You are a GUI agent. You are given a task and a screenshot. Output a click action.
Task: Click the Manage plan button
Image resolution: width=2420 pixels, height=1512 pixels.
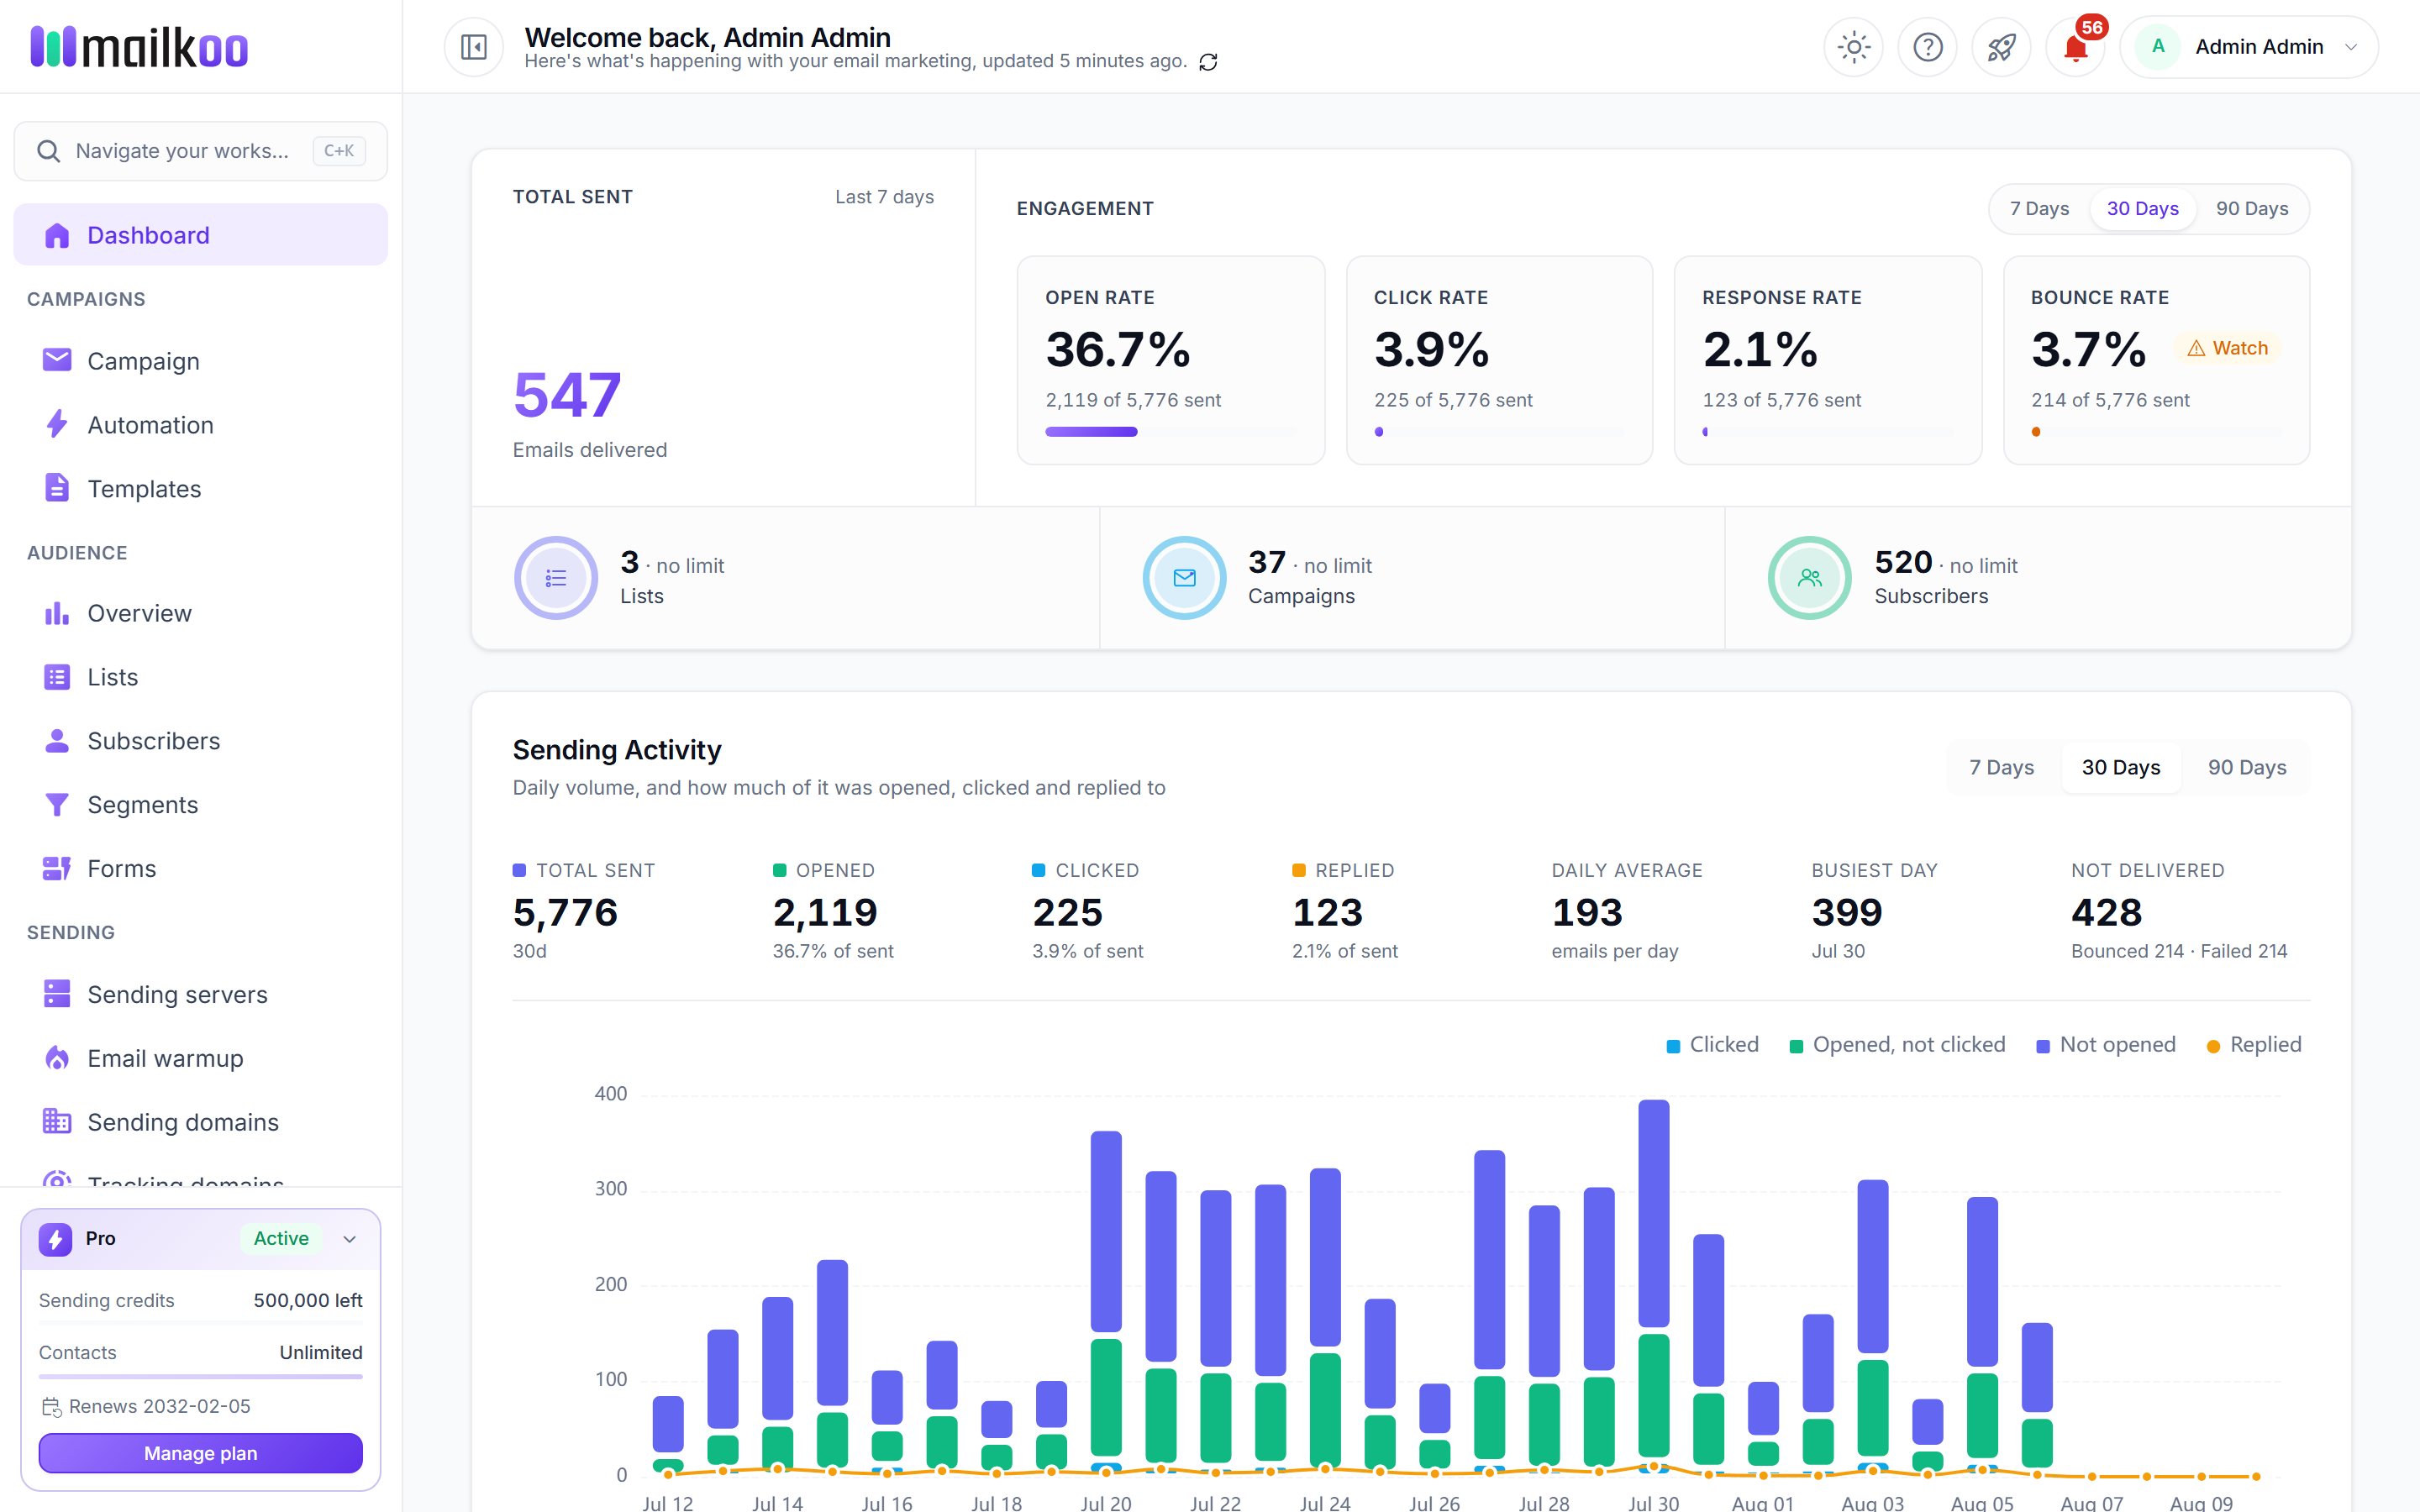[201, 1453]
